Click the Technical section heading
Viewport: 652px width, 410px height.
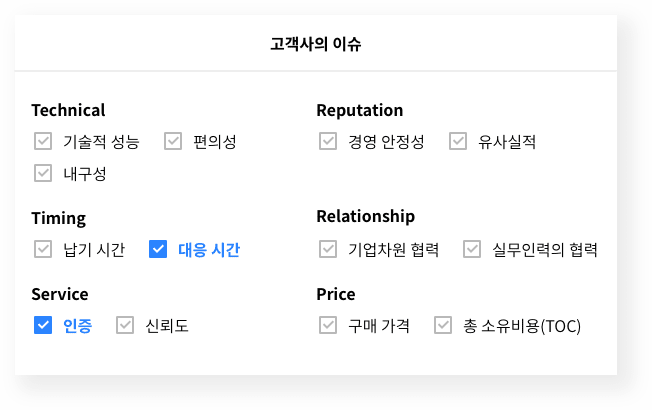tap(68, 110)
